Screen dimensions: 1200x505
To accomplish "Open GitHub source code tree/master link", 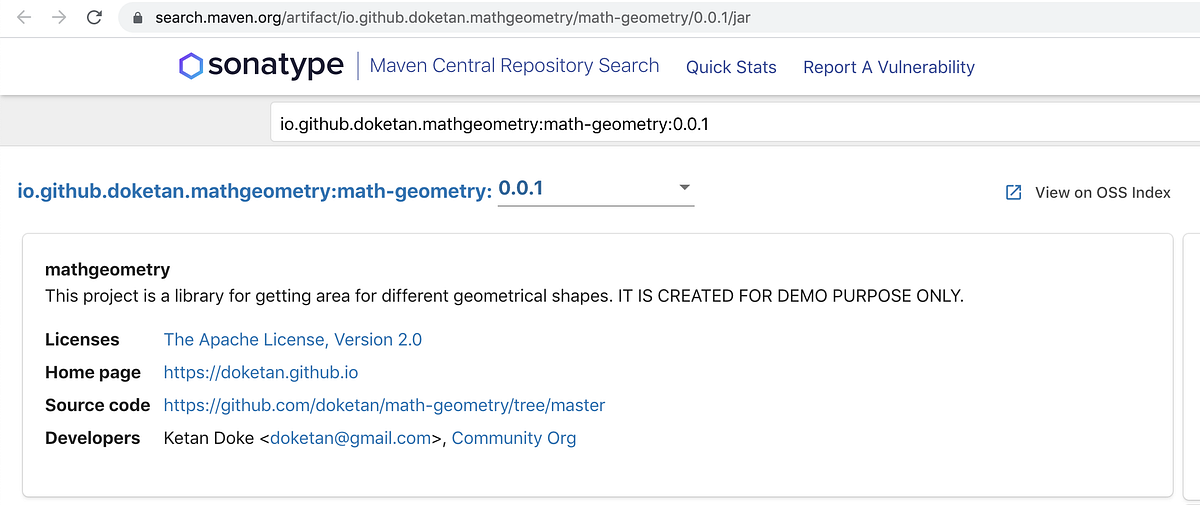I will point(384,406).
